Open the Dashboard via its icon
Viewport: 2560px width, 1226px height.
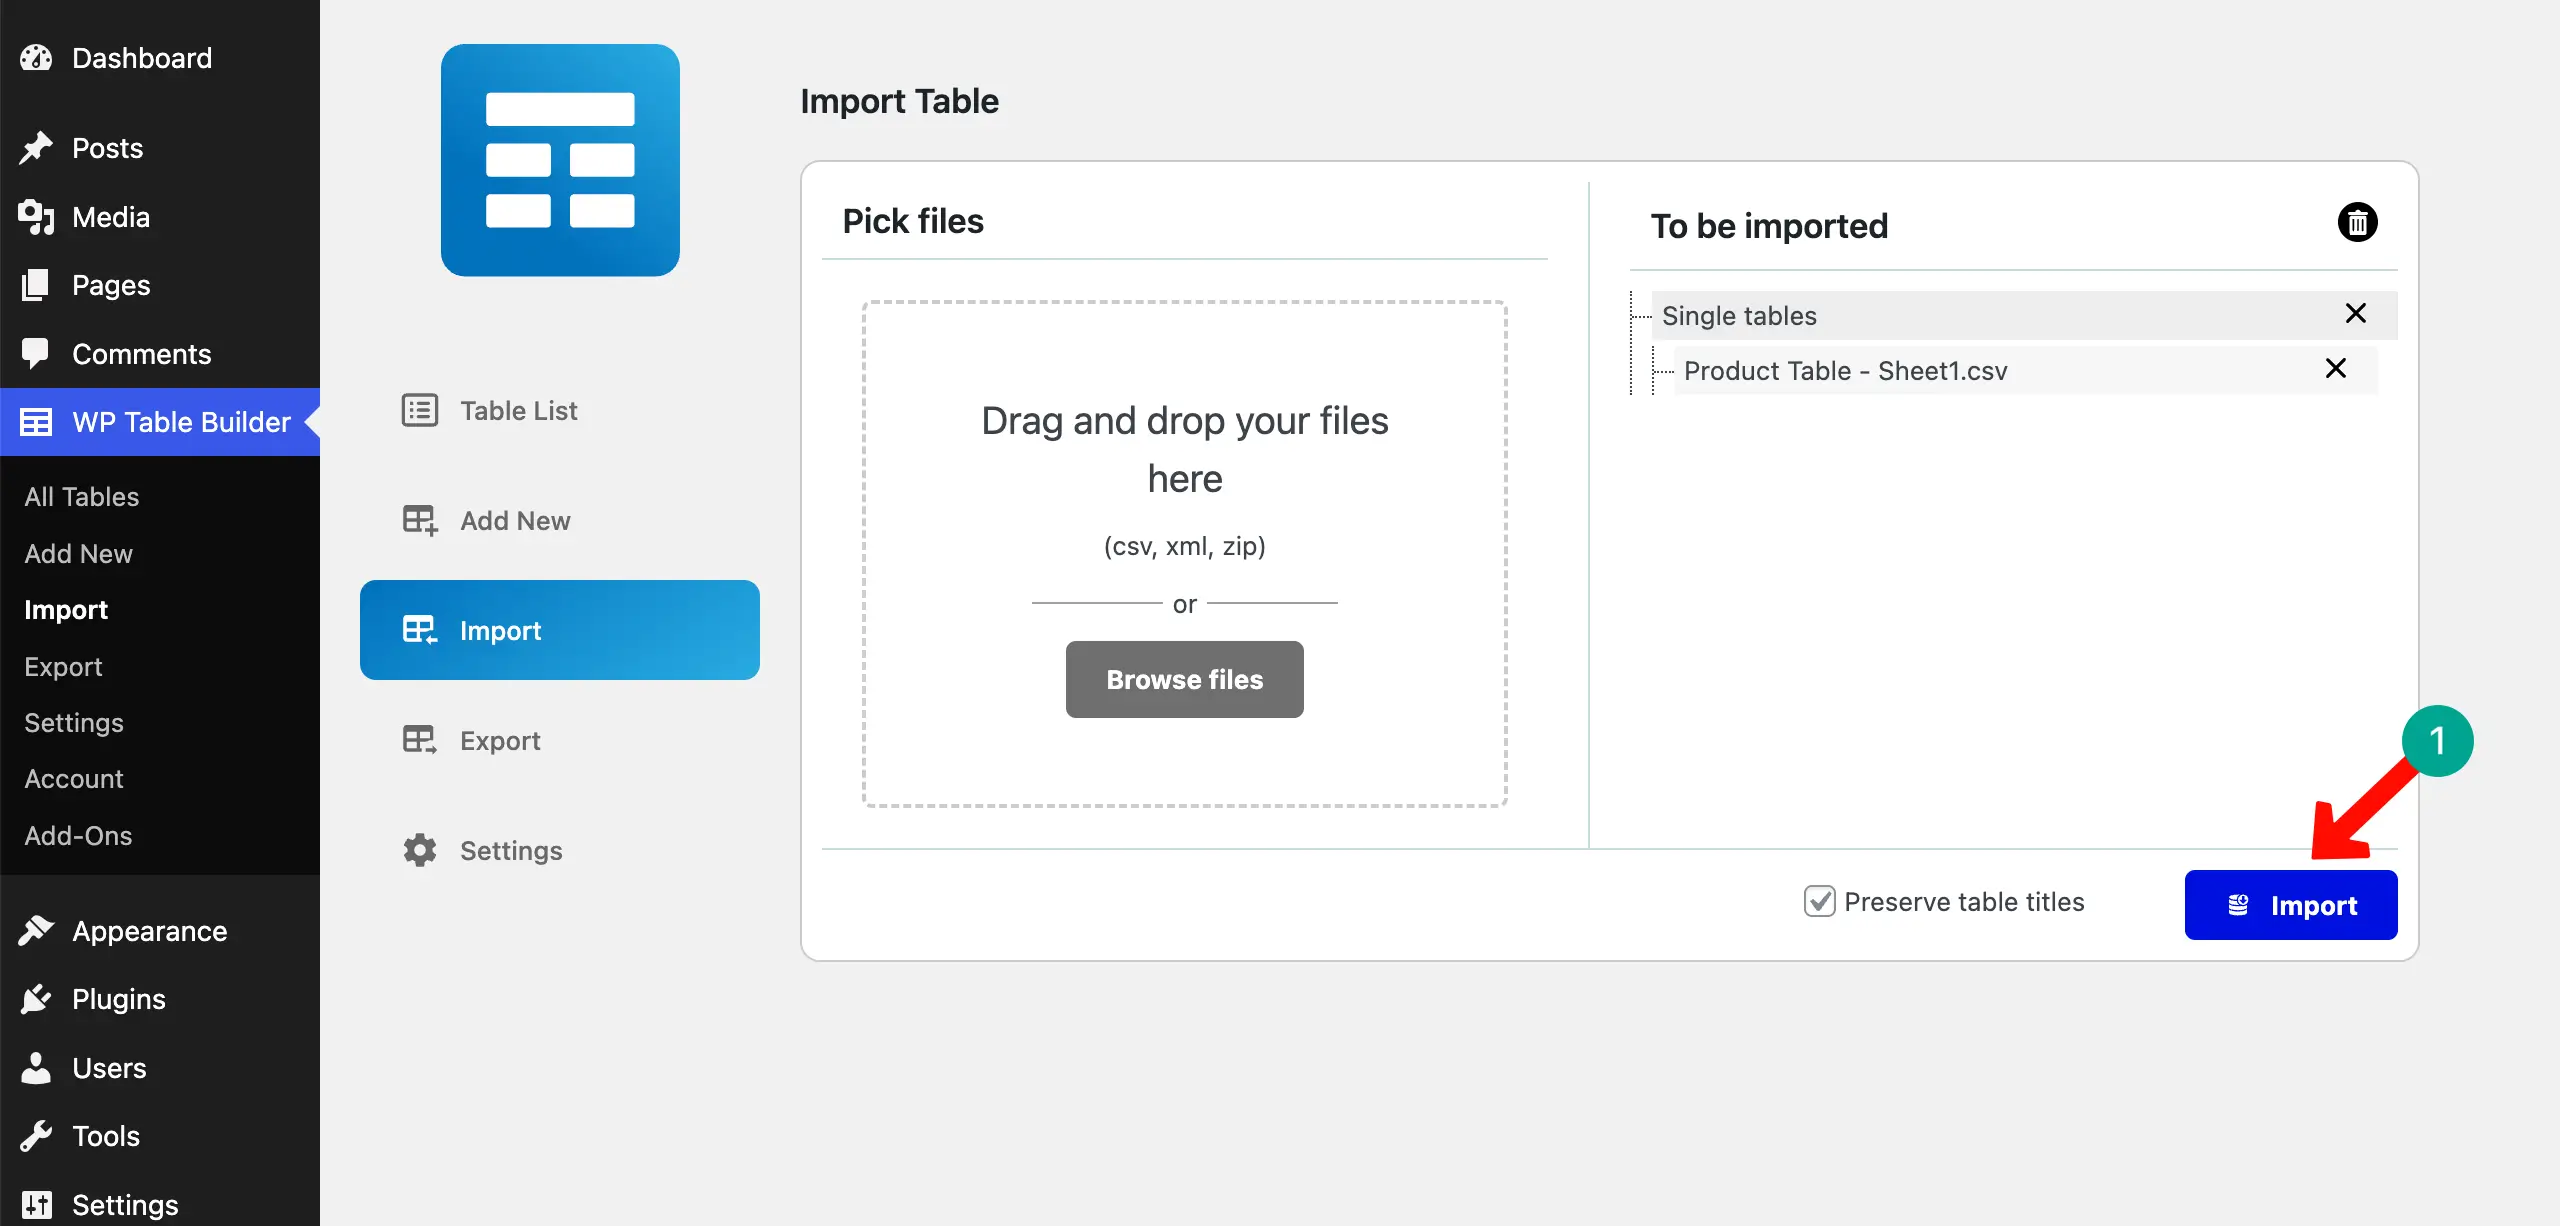[x=37, y=57]
